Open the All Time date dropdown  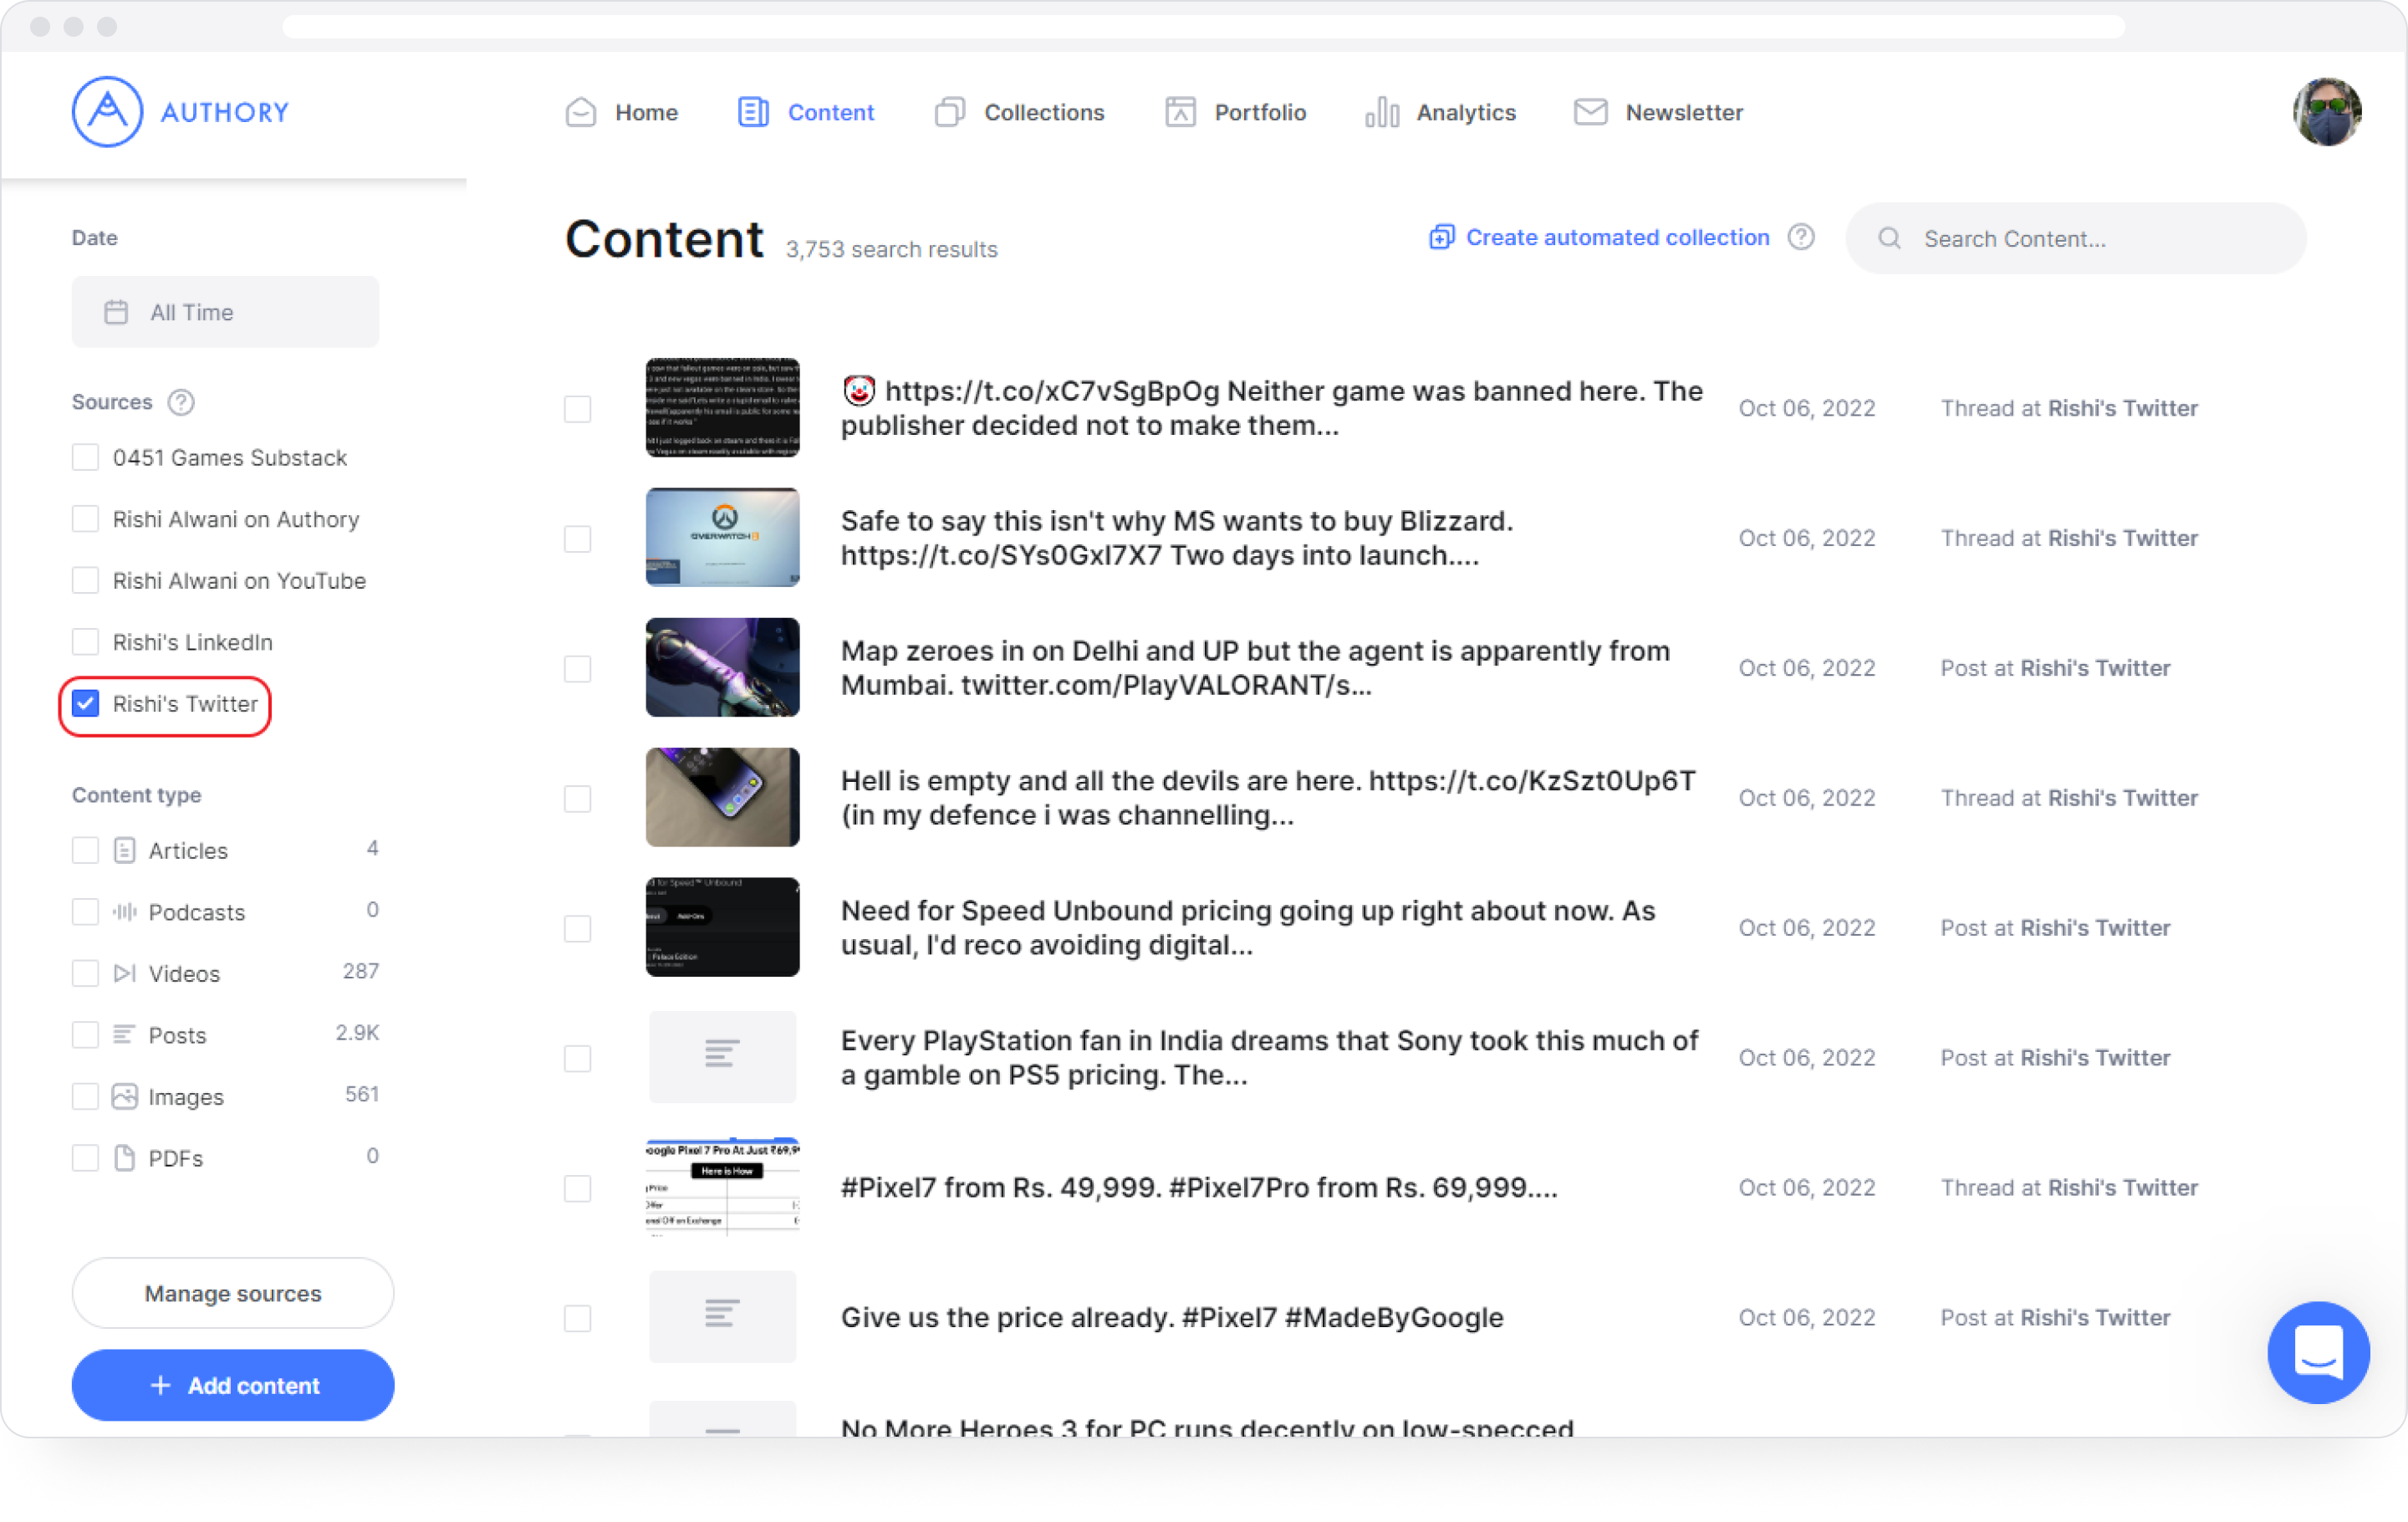point(225,312)
